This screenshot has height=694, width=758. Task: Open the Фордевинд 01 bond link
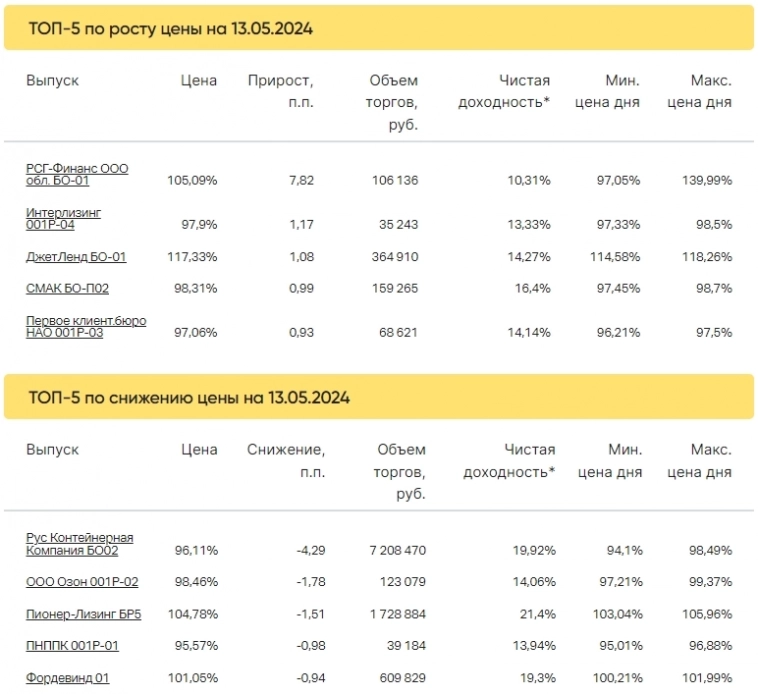point(67,678)
